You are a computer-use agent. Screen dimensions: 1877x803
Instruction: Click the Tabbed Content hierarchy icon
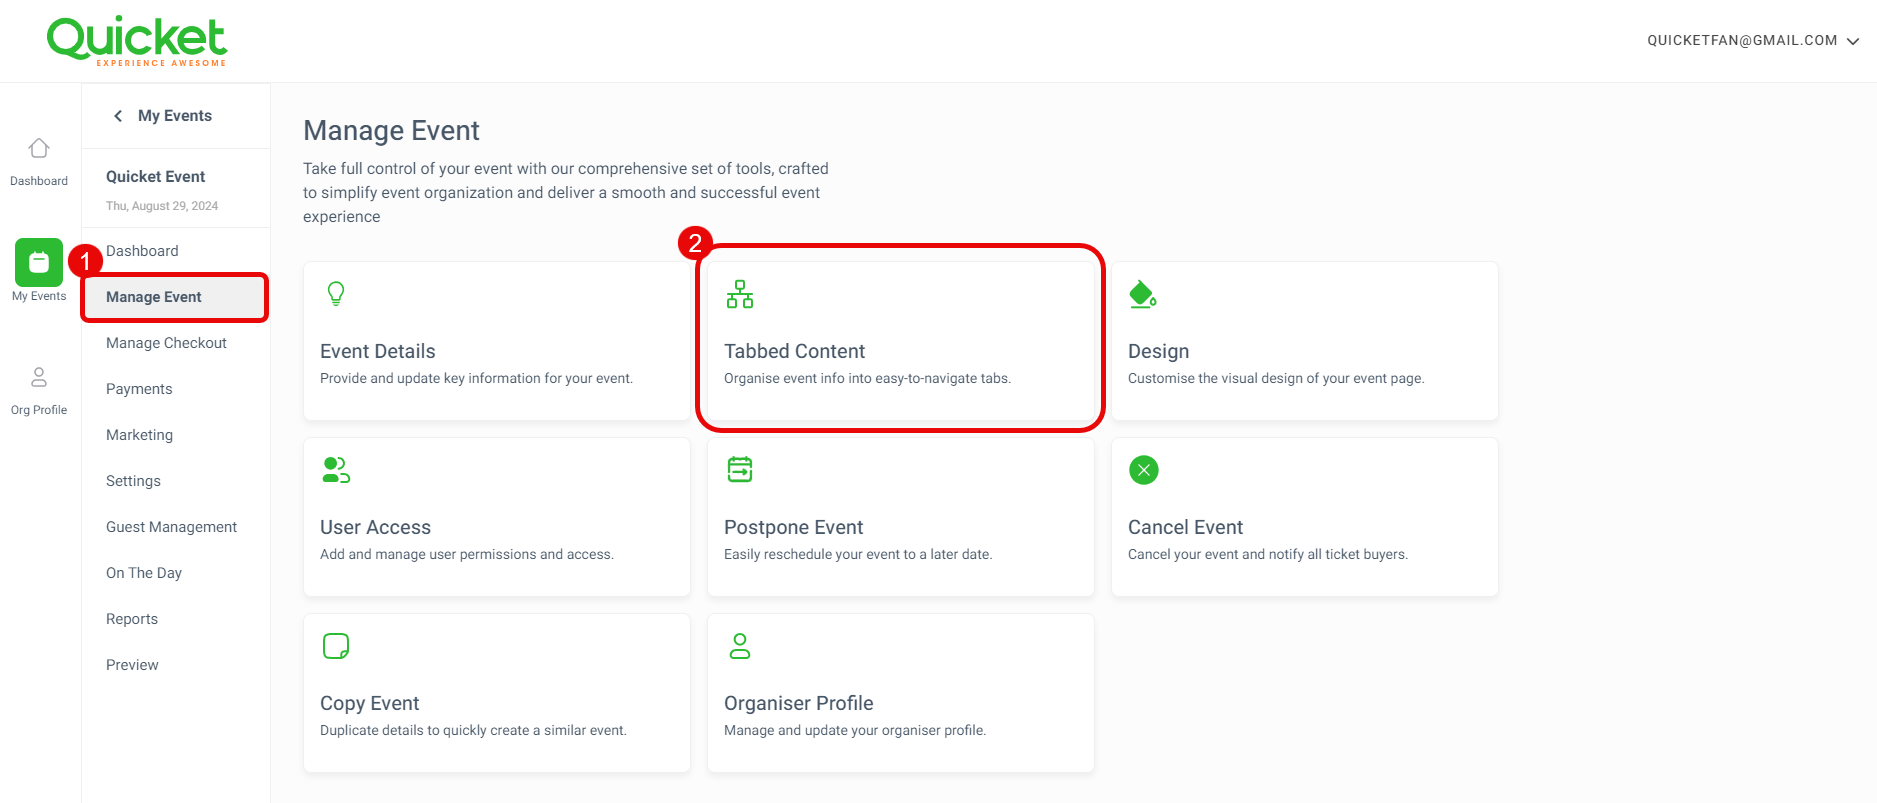pos(740,294)
